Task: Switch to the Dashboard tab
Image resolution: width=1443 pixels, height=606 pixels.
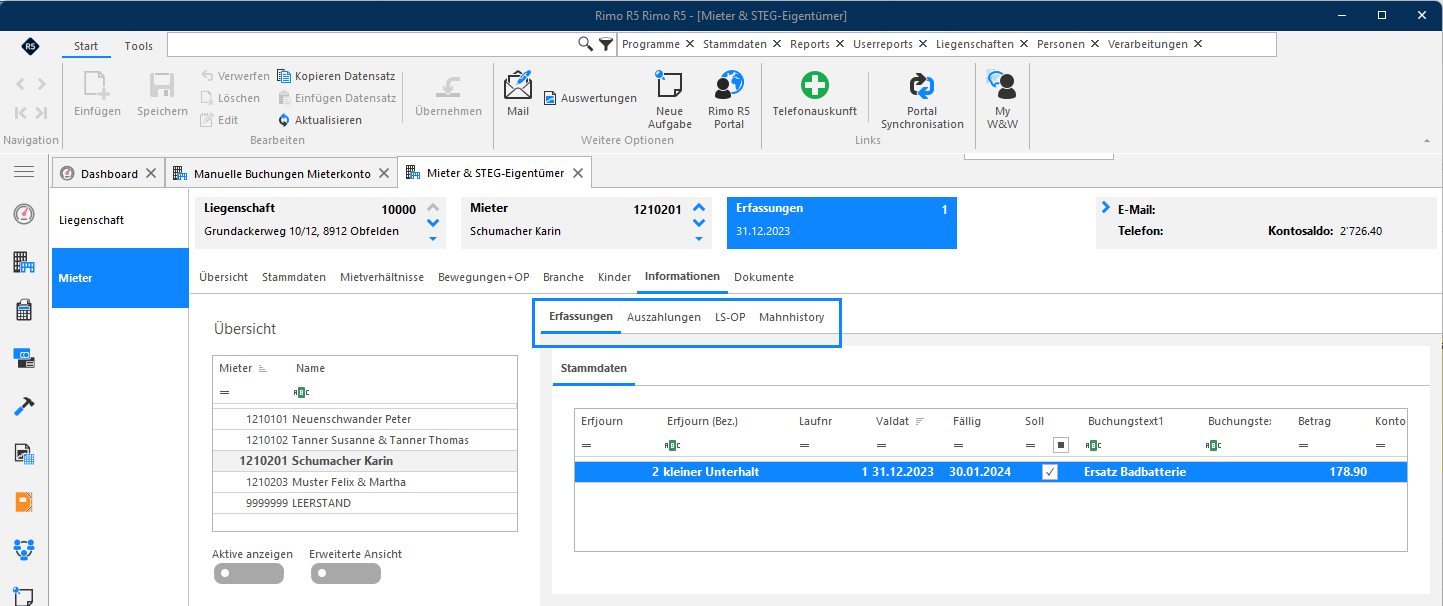Action: [x=109, y=174]
